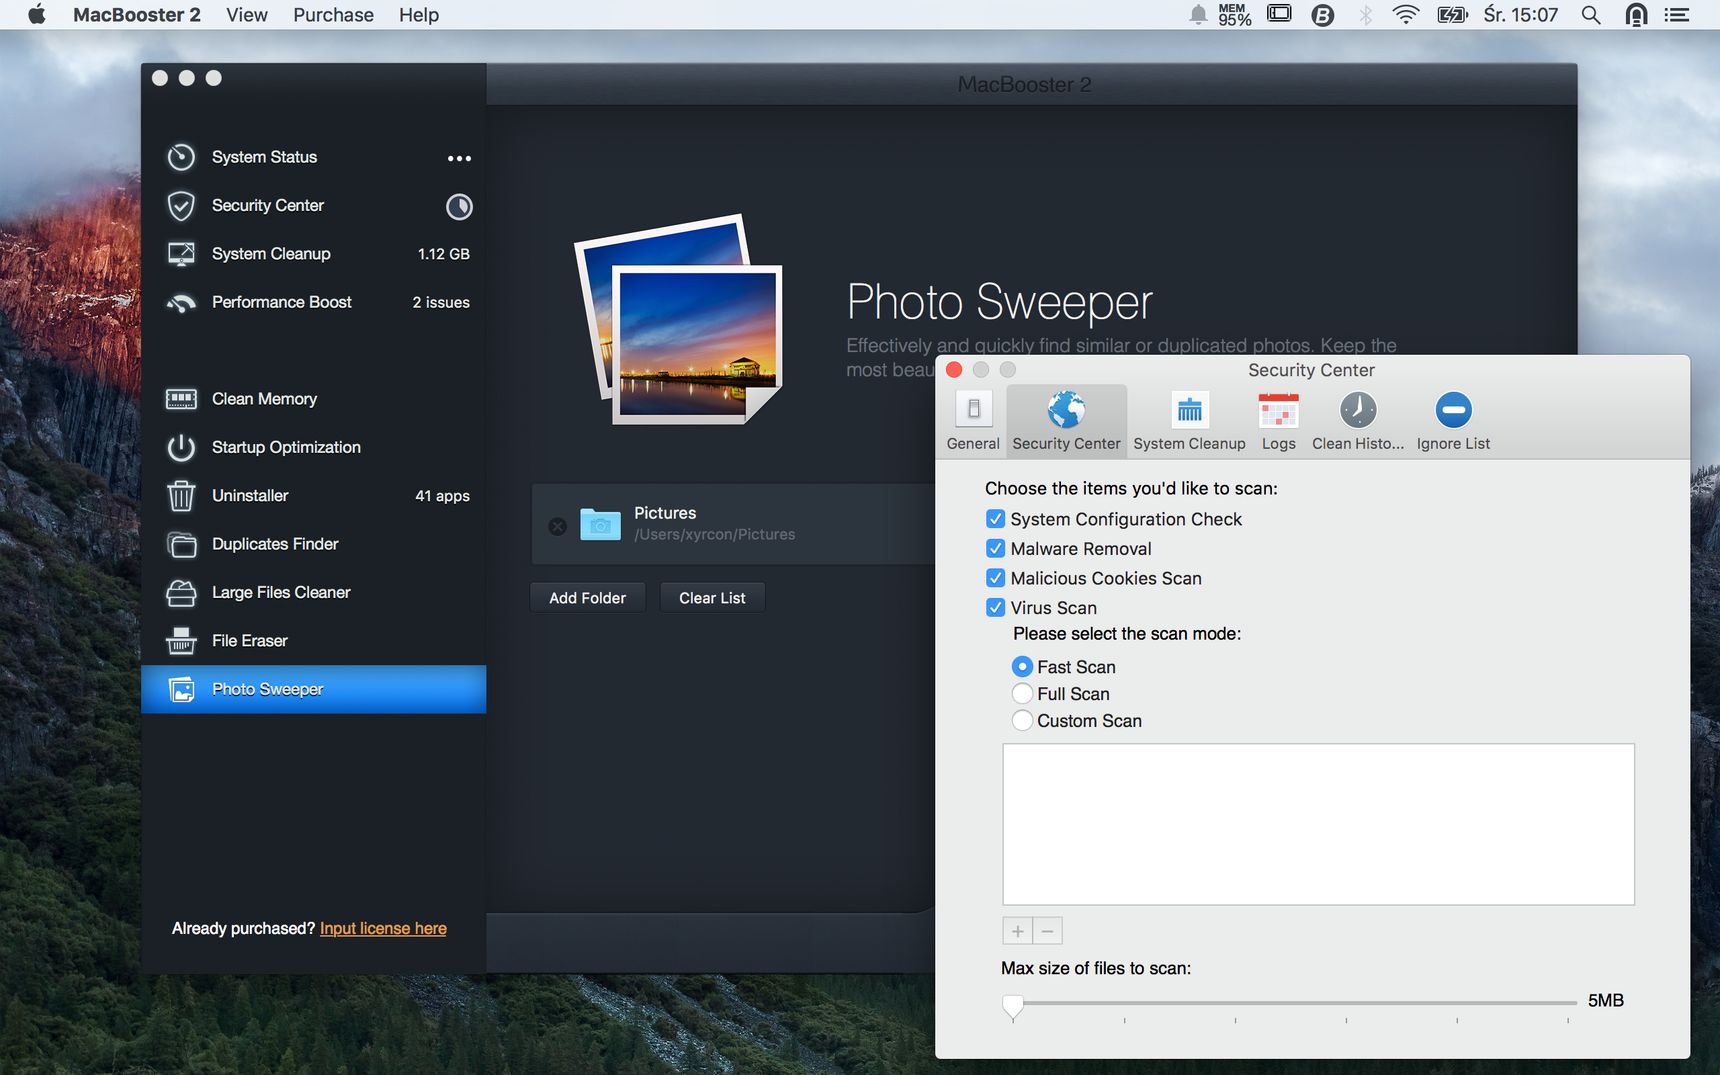This screenshot has height=1075, width=1720.
Task: Open the notification bell in menu bar
Action: click(1197, 15)
